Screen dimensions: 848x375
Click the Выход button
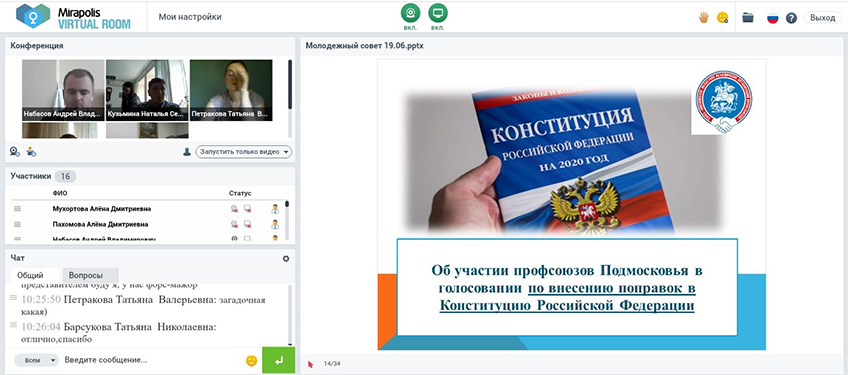(823, 18)
